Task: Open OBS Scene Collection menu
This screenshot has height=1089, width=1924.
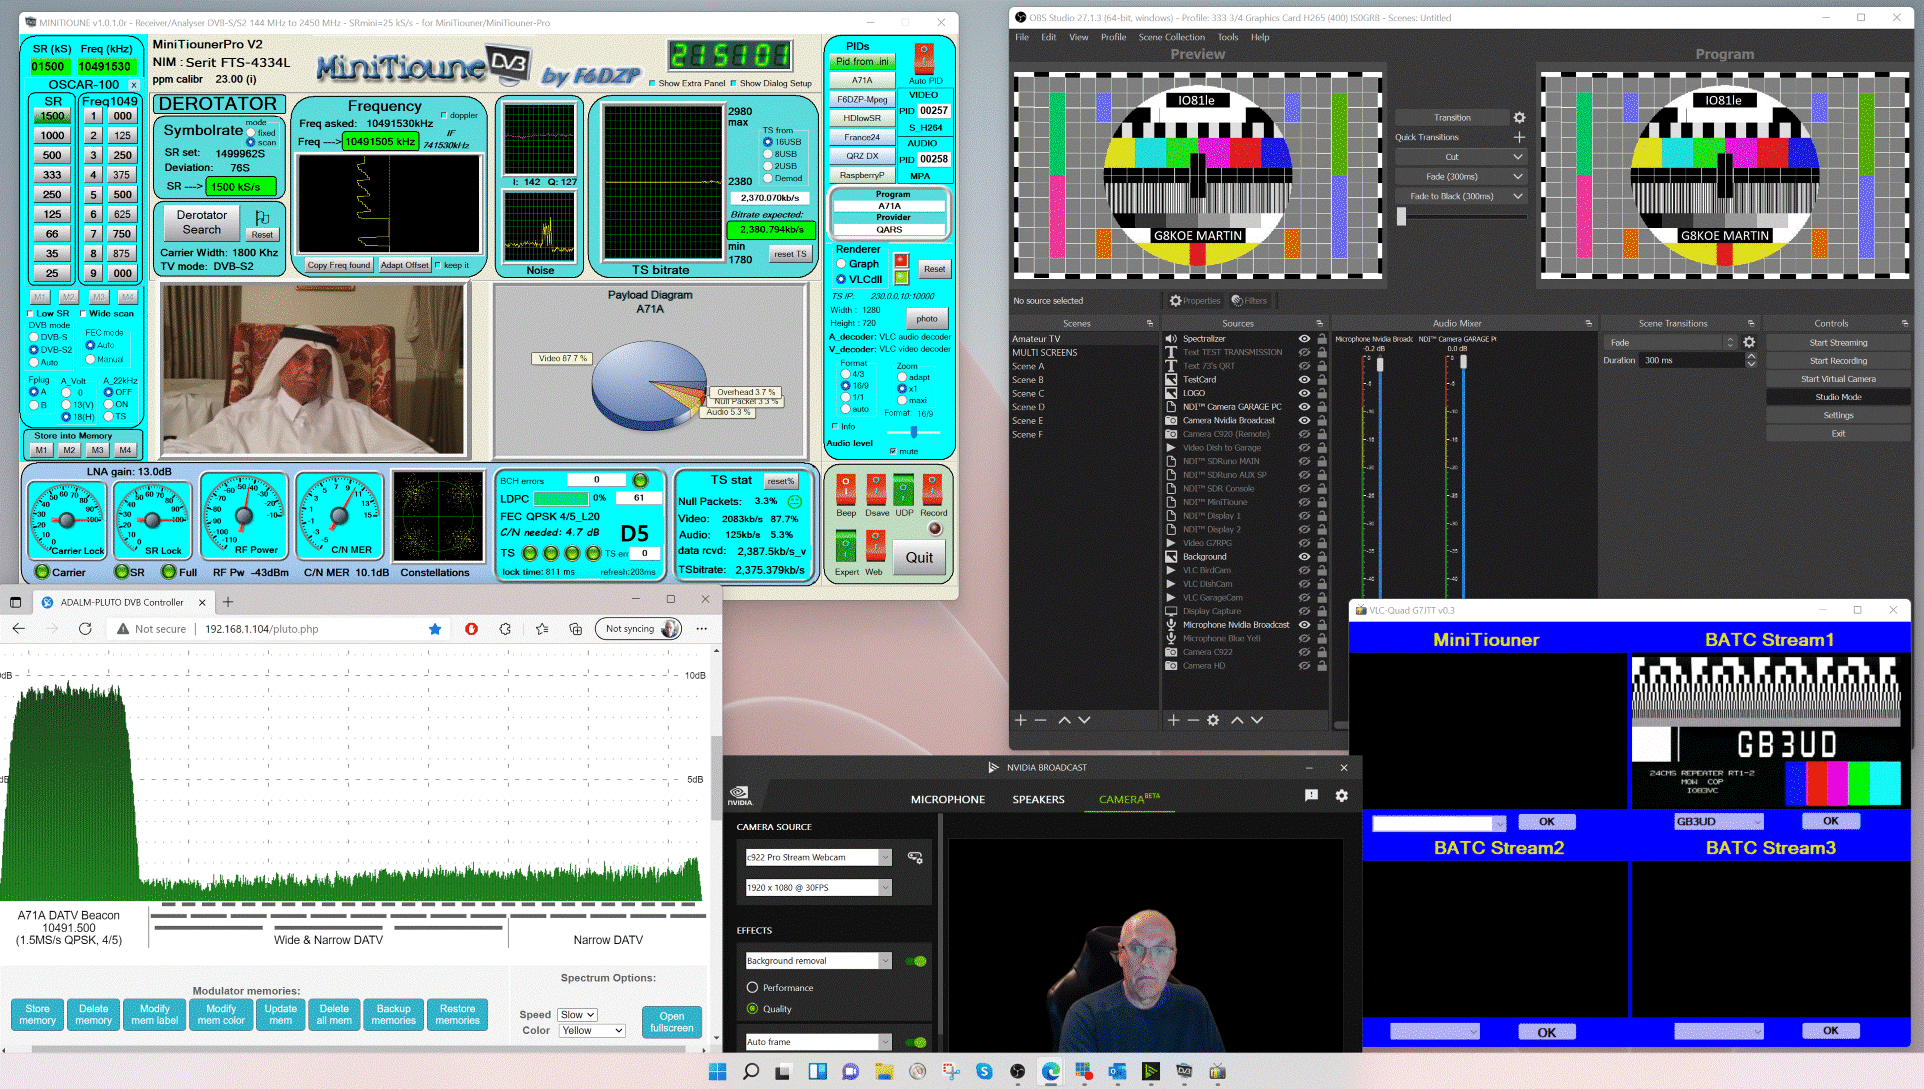Action: pyautogui.click(x=1171, y=37)
